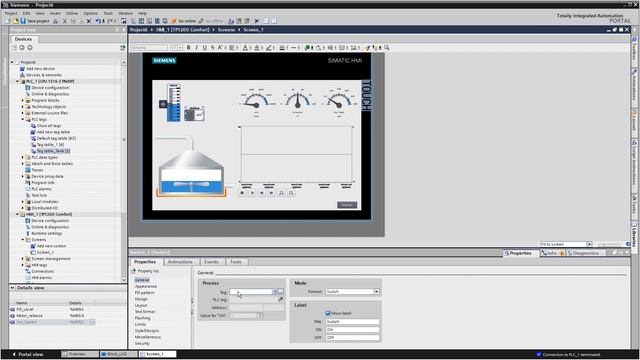Open the tag browse ellipsis button
Screen dimensions: 640x360
coord(281,292)
